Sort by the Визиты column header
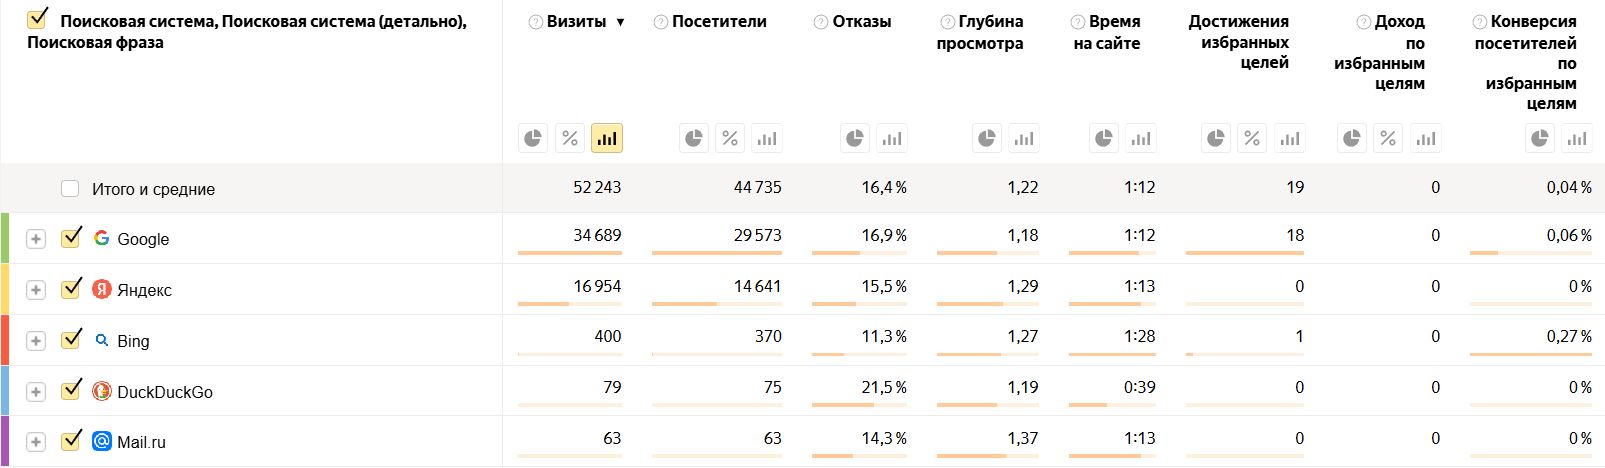This screenshot has height=468, width=1605. [x=576, y=22]
